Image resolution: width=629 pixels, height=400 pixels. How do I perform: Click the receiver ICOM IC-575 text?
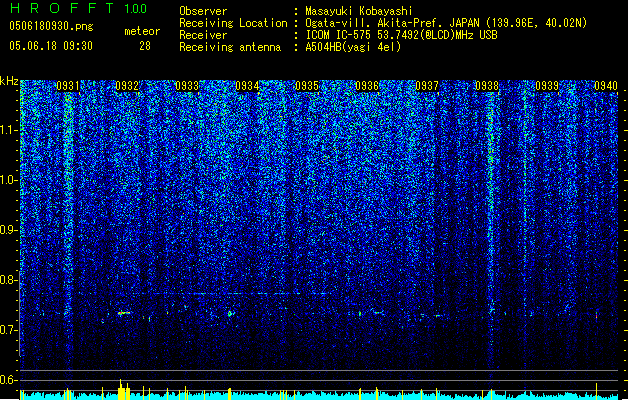tap(340, 35)
